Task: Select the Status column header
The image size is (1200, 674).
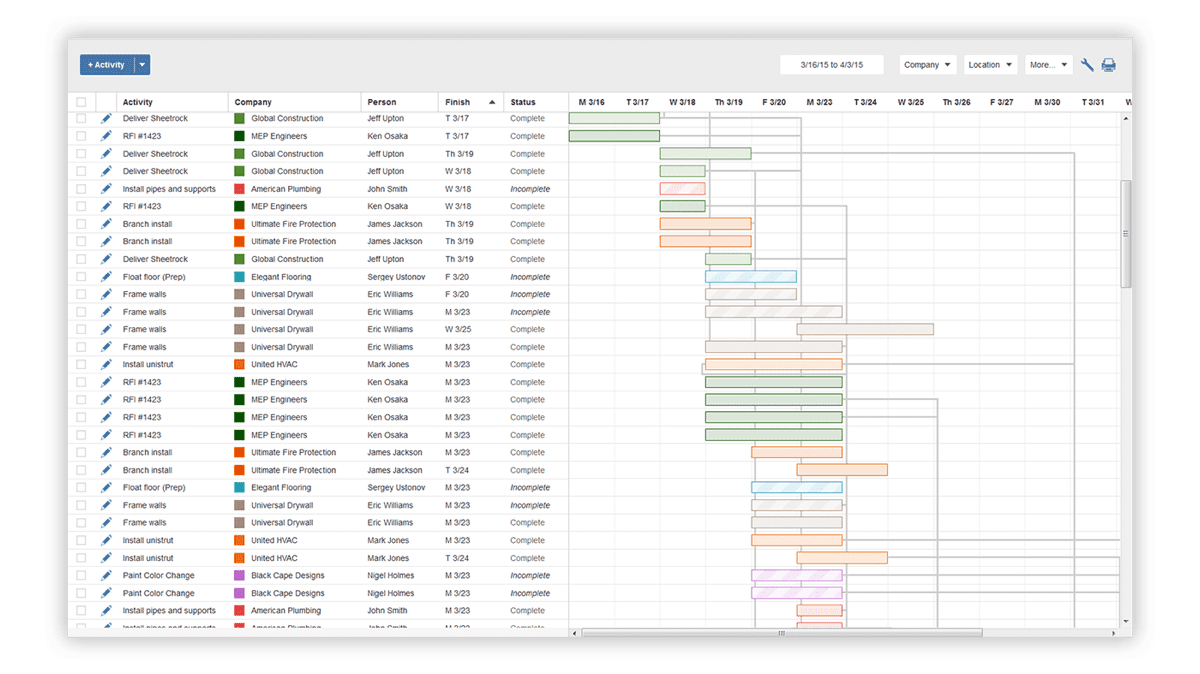Action: [523, 102]
